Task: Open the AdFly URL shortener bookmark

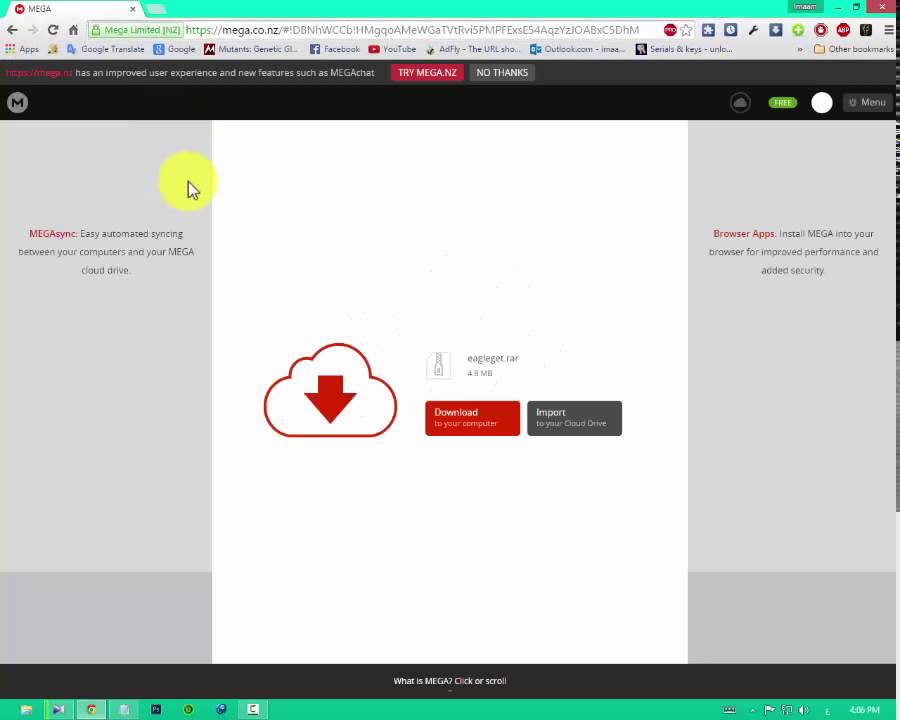Action: point(472,49)
